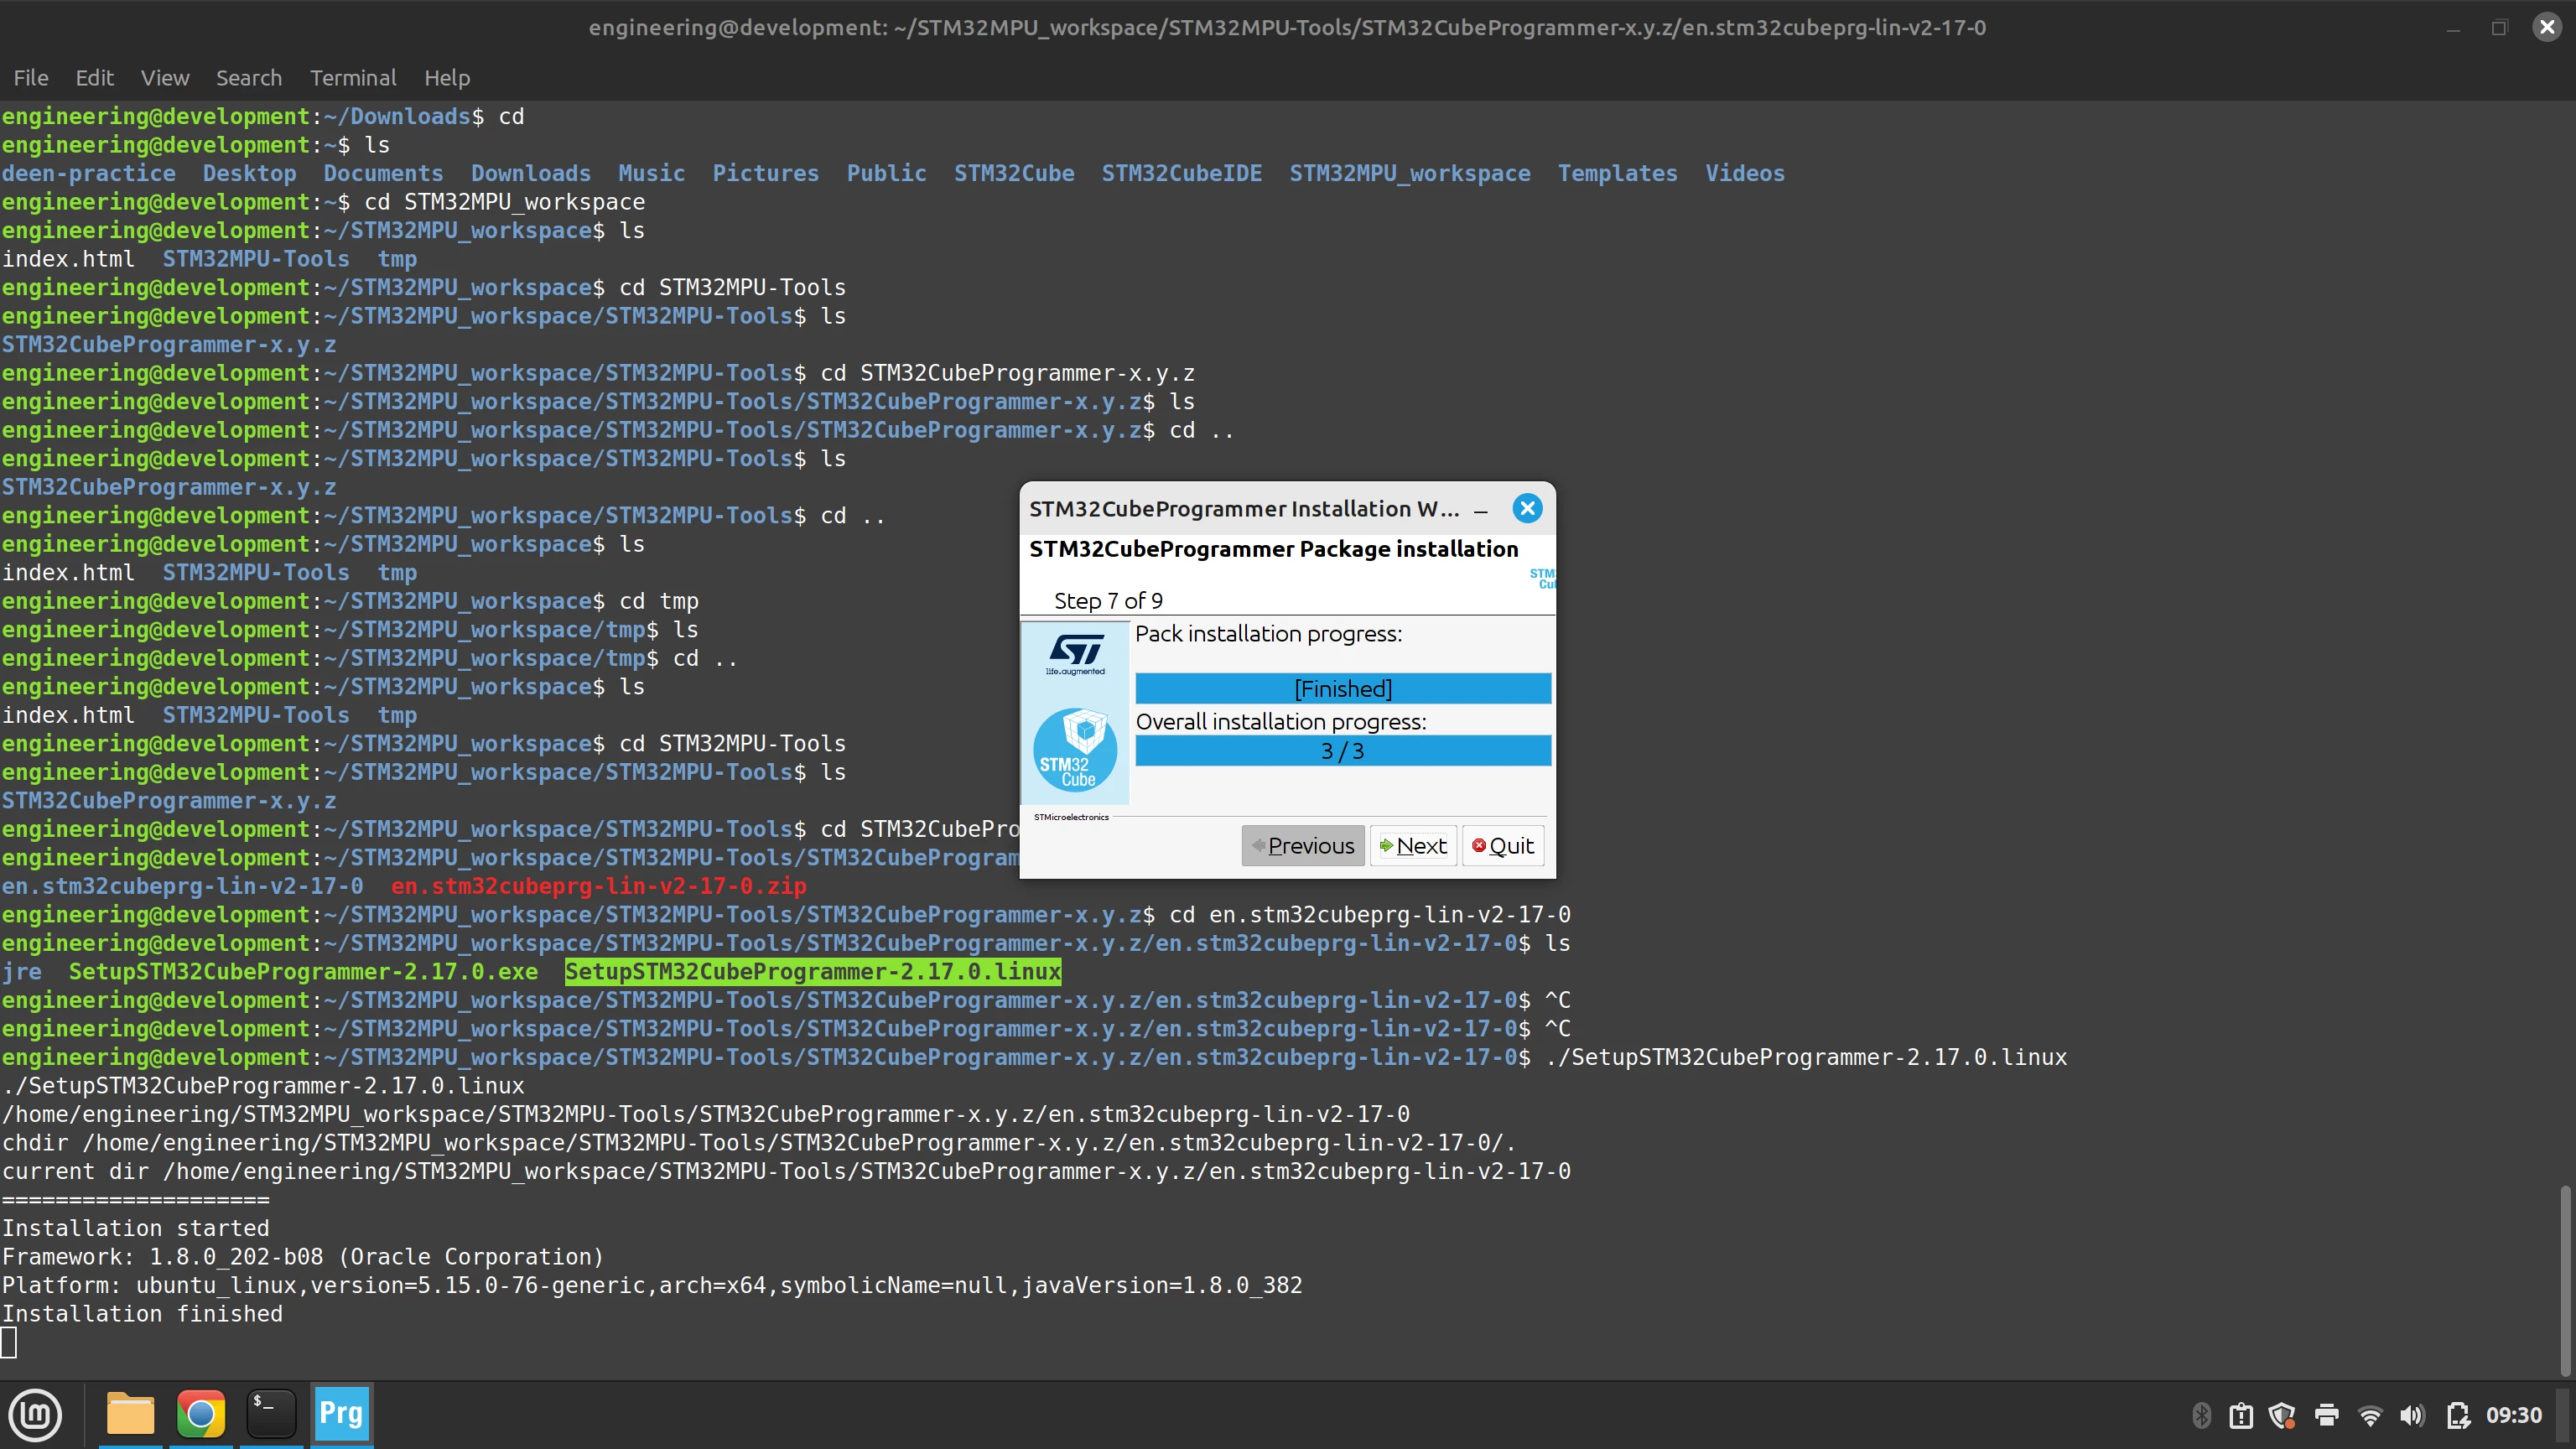
Task: Click the Step 7 of 9 label
Action: [1108, 601]
